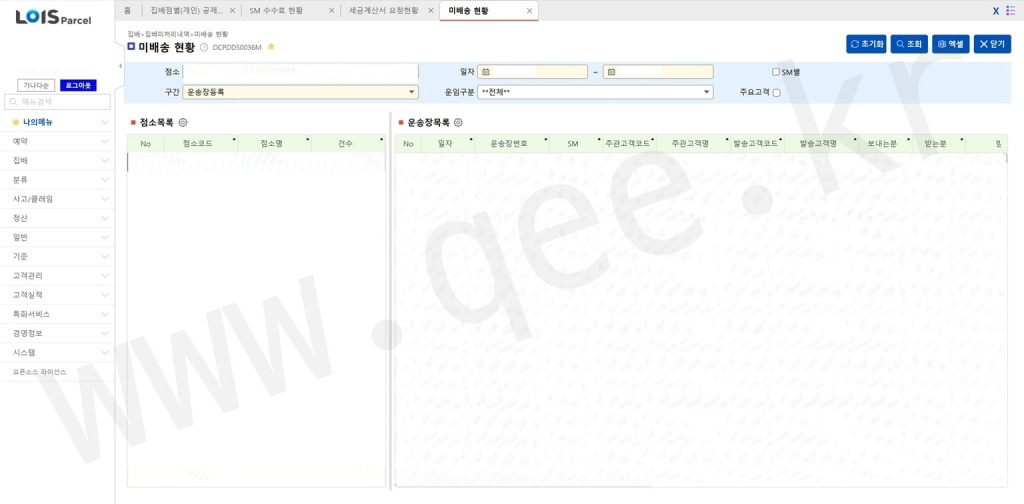Enable the SM별 checkbox

pyautogui.click(x=776, y=72)
